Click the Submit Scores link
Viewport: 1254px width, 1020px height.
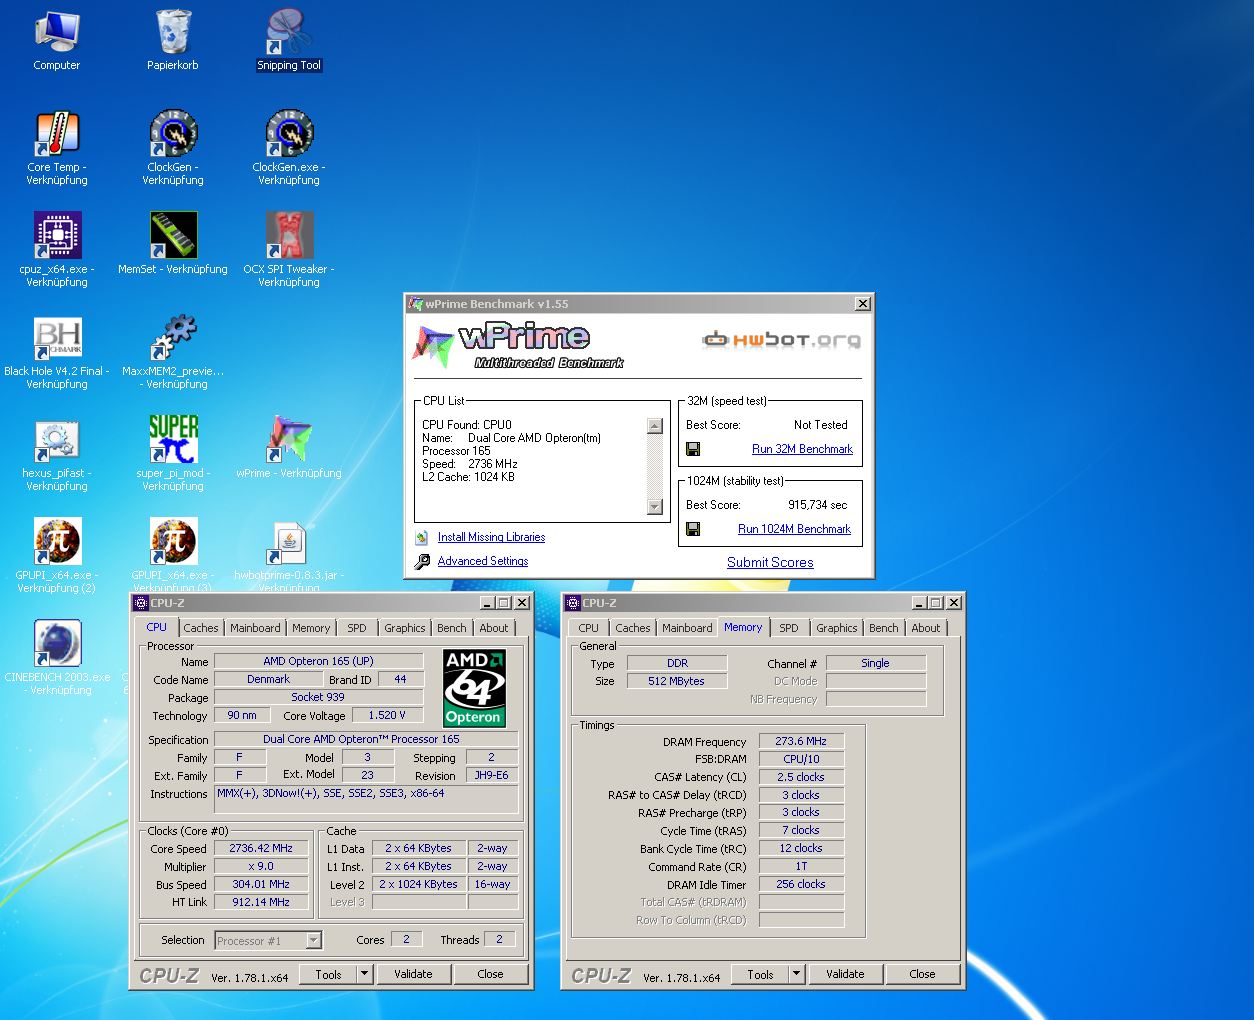[770, 562]
